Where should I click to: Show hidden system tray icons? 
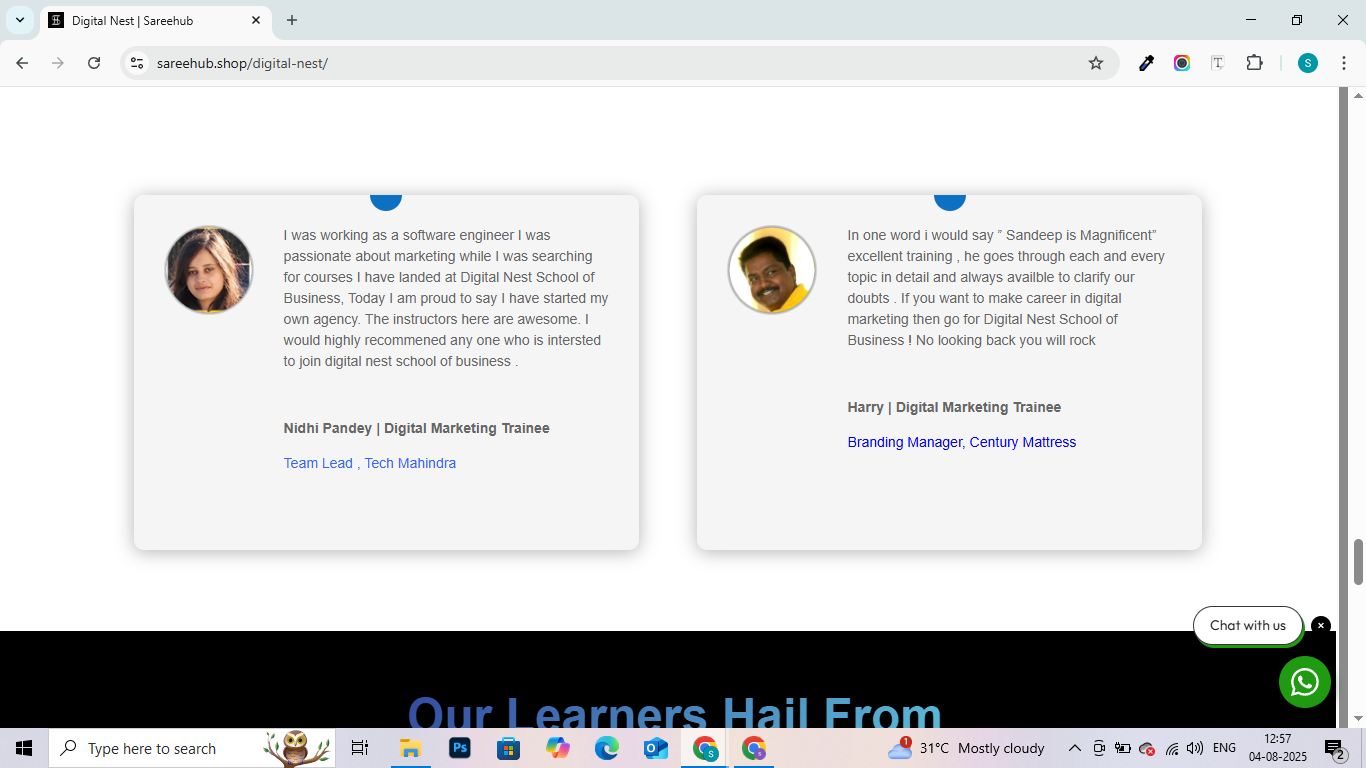pos(1075,748)
